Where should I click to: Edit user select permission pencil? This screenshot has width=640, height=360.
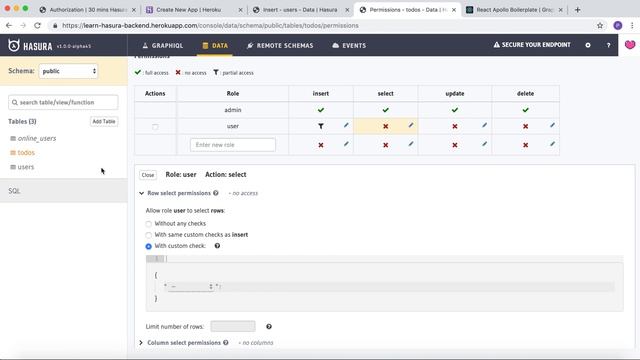pos(411,125)
